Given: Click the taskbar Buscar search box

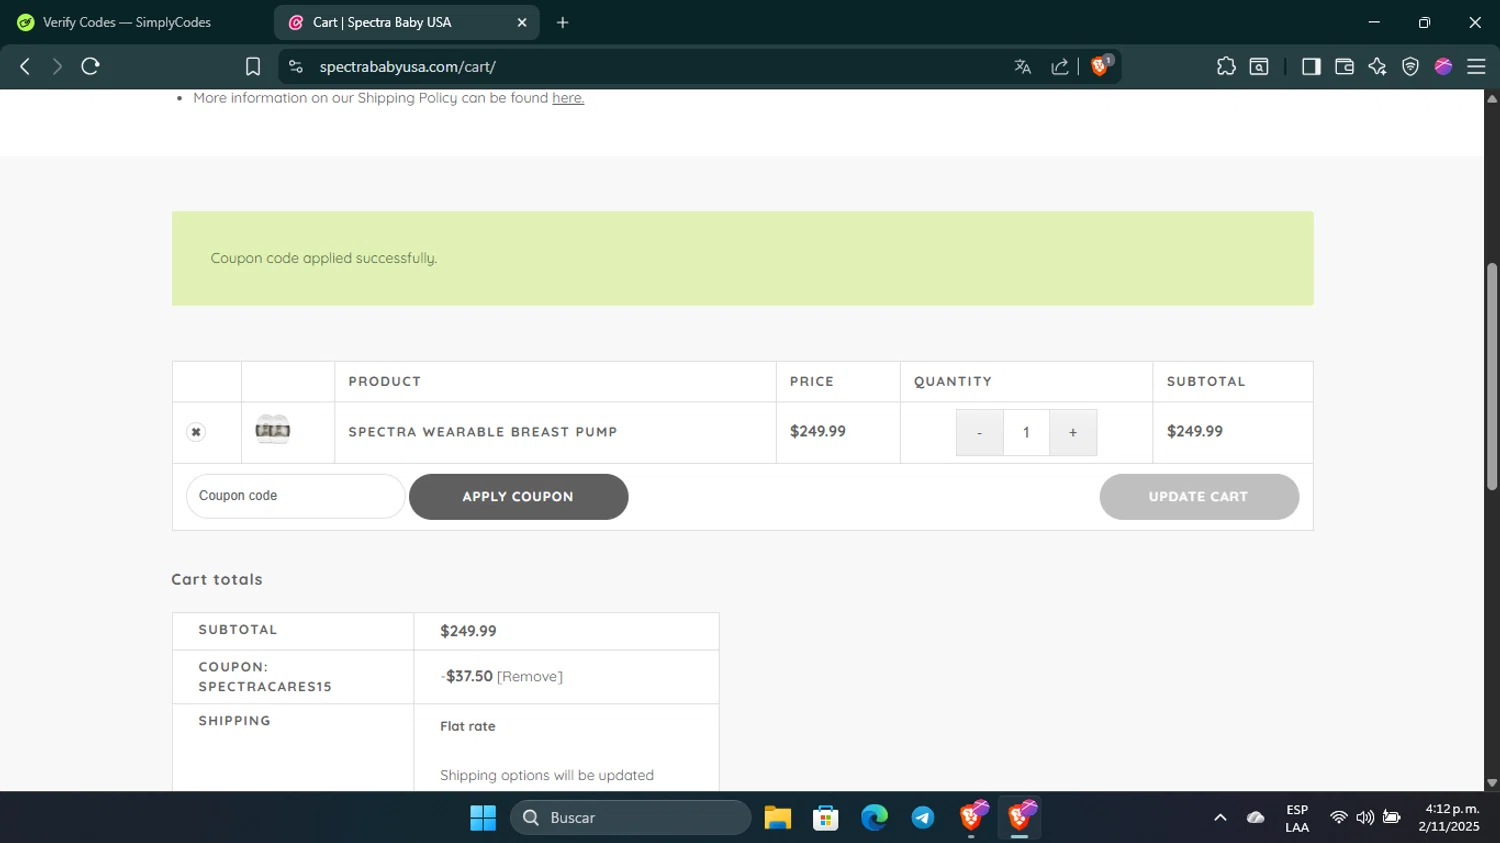Looking at the screenshot, I should [x=631, y=818].
